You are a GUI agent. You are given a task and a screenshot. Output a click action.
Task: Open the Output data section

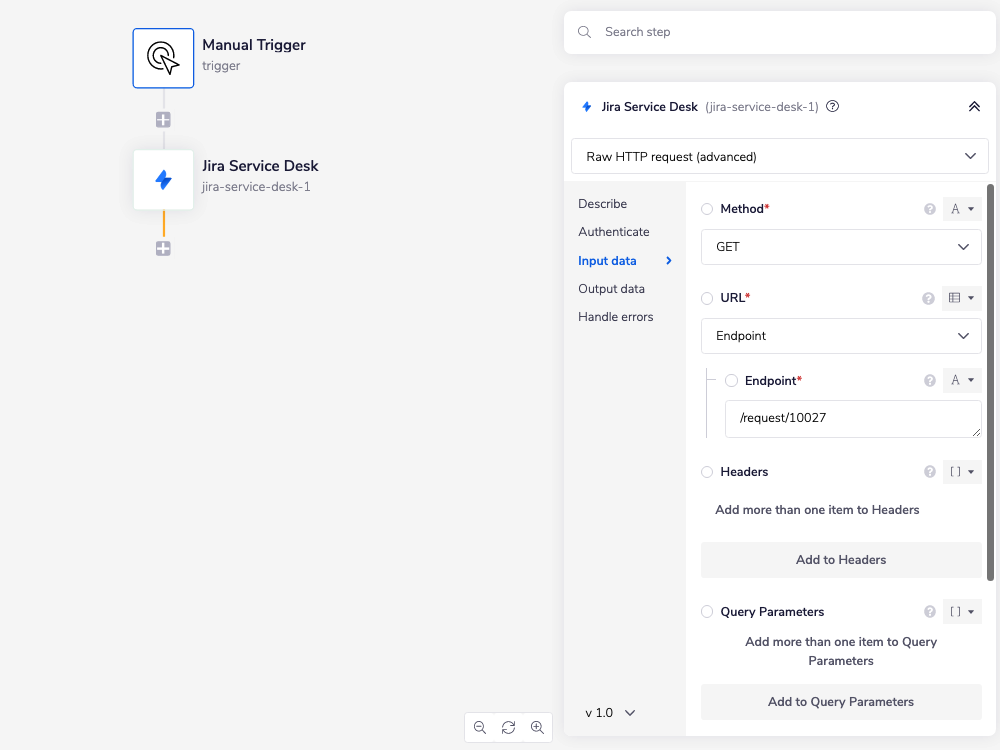pyautogui.click(x=613, y=288)
